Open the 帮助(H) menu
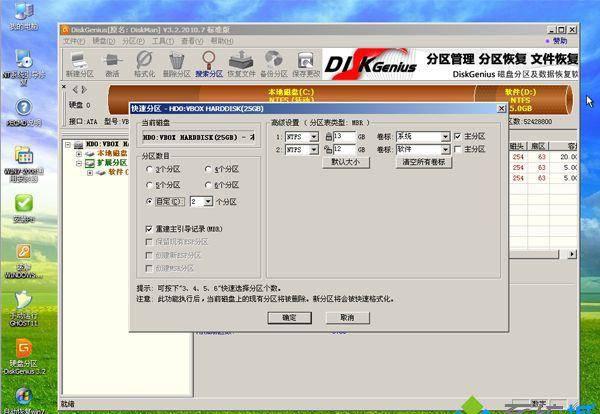The width and height of the screenshot is (600, 414). [x=222, y=41]
